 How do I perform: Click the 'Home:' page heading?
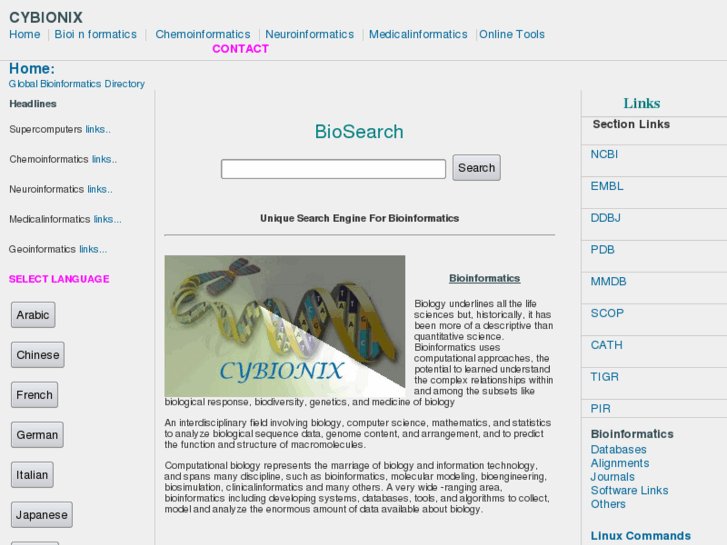click(x=32, y=69)
